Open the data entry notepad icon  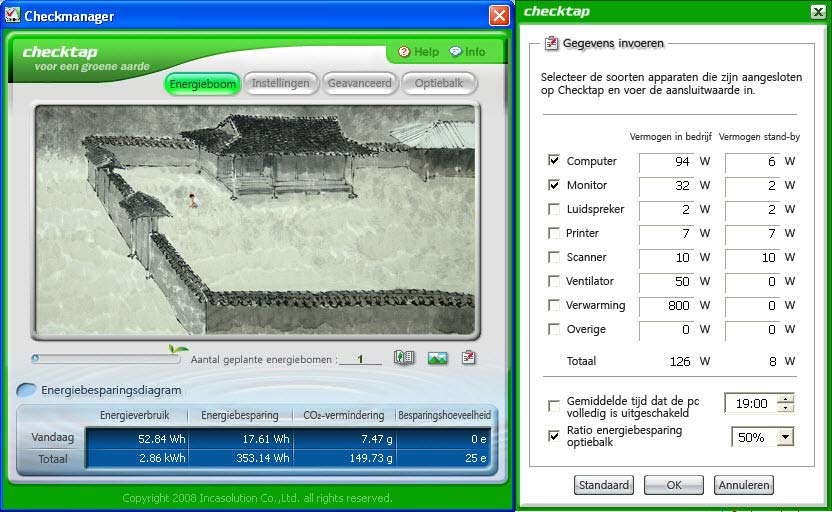pyautogui.click(x=469, y=357)
